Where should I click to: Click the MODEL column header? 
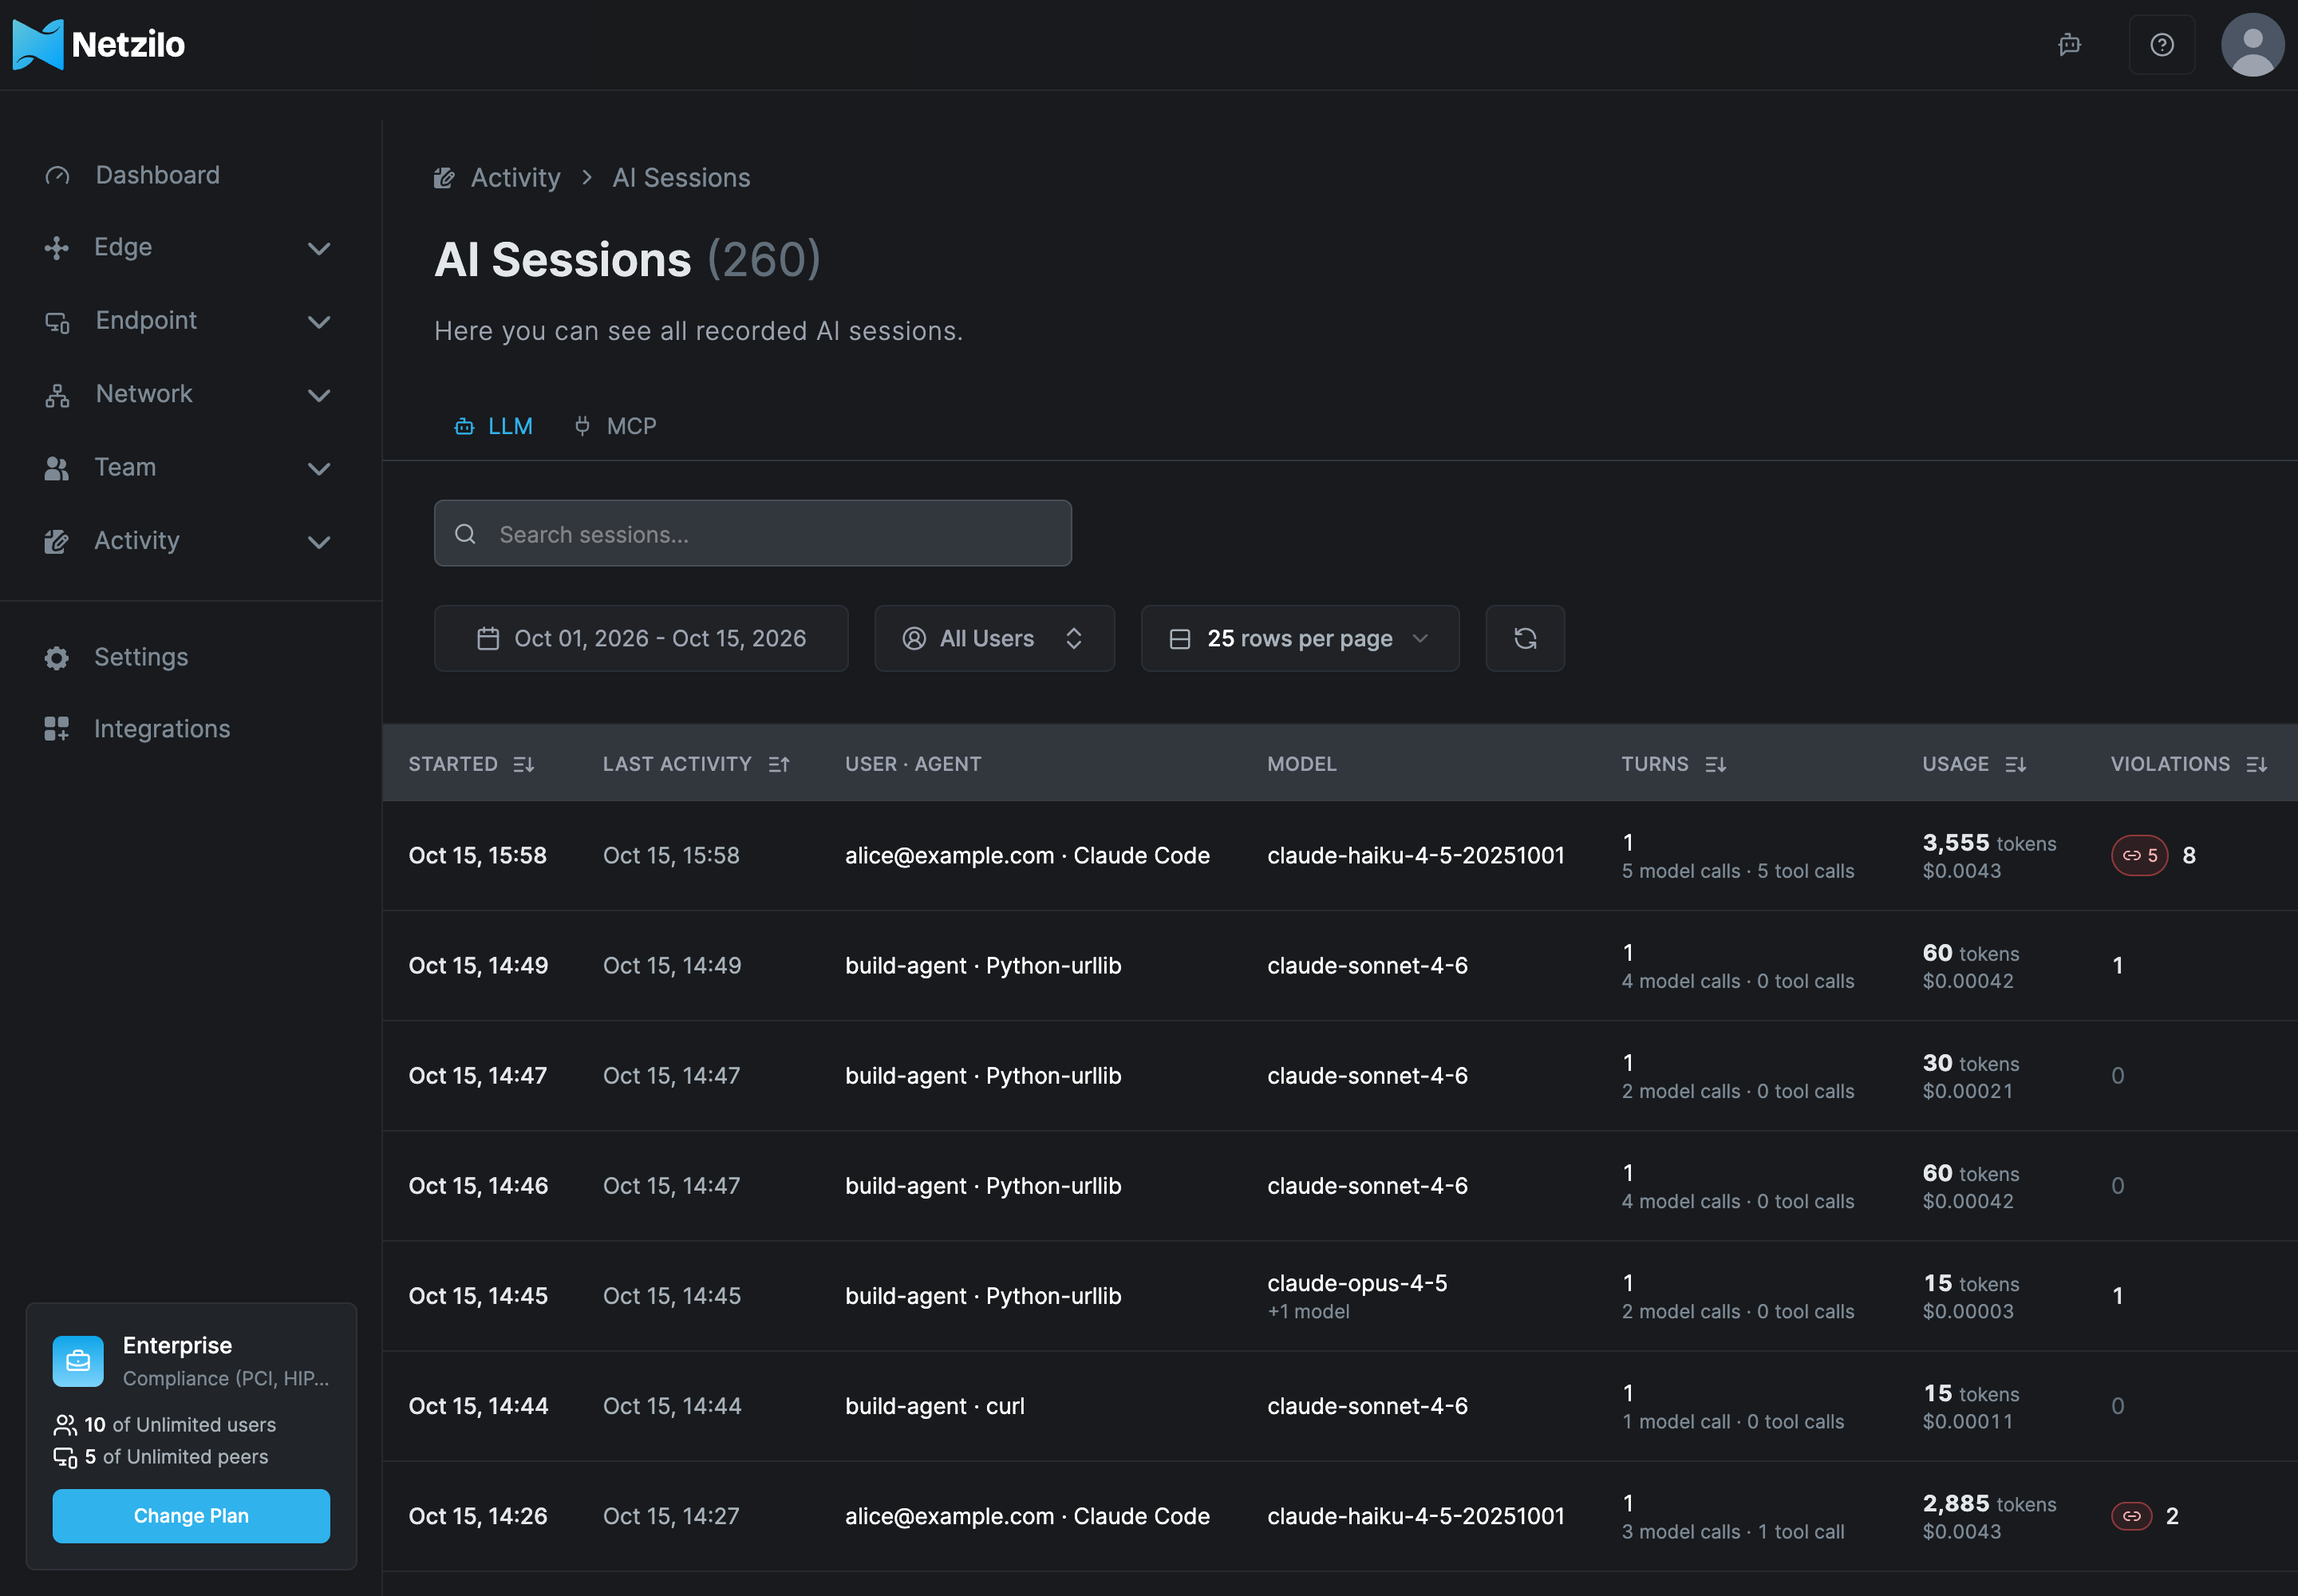[x=1301, y=764]
